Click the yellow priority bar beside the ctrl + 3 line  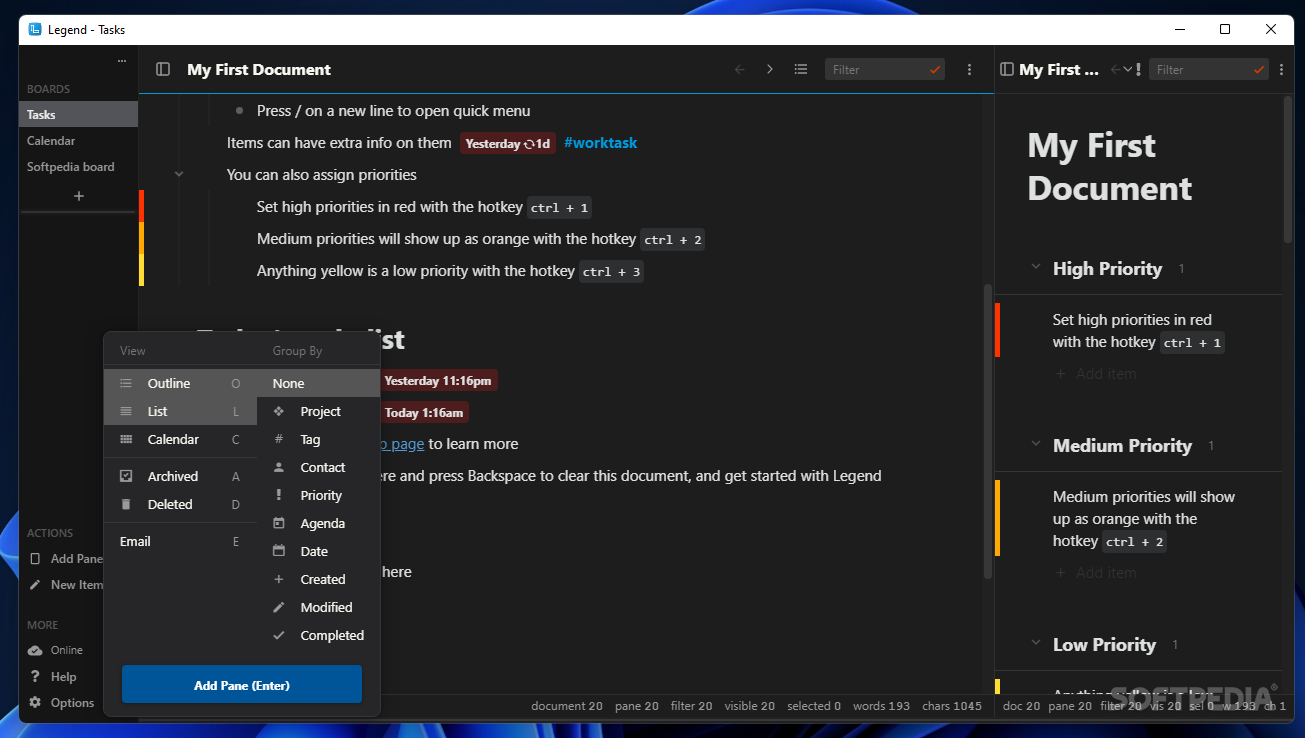(141, 270)
